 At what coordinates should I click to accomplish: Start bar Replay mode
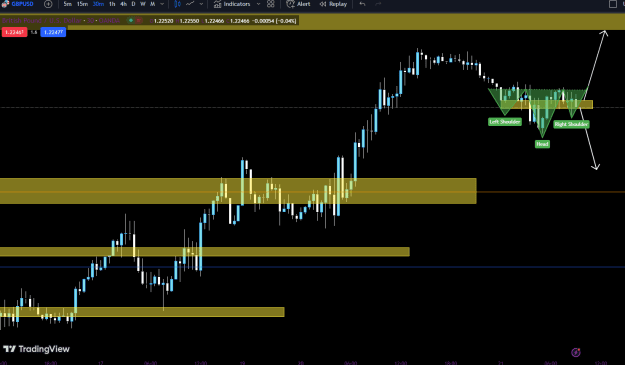click(x=333, y=4)
